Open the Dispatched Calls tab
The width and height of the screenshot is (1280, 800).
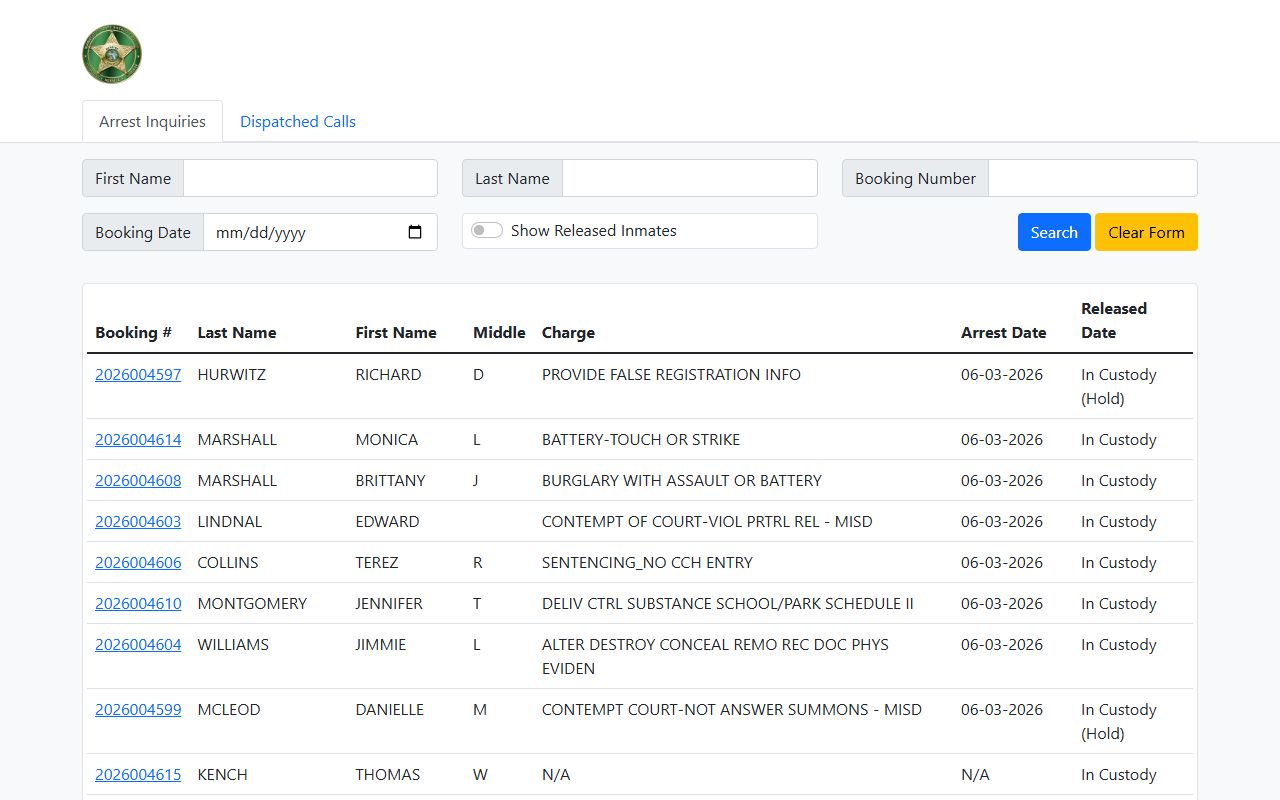[298, 121]
